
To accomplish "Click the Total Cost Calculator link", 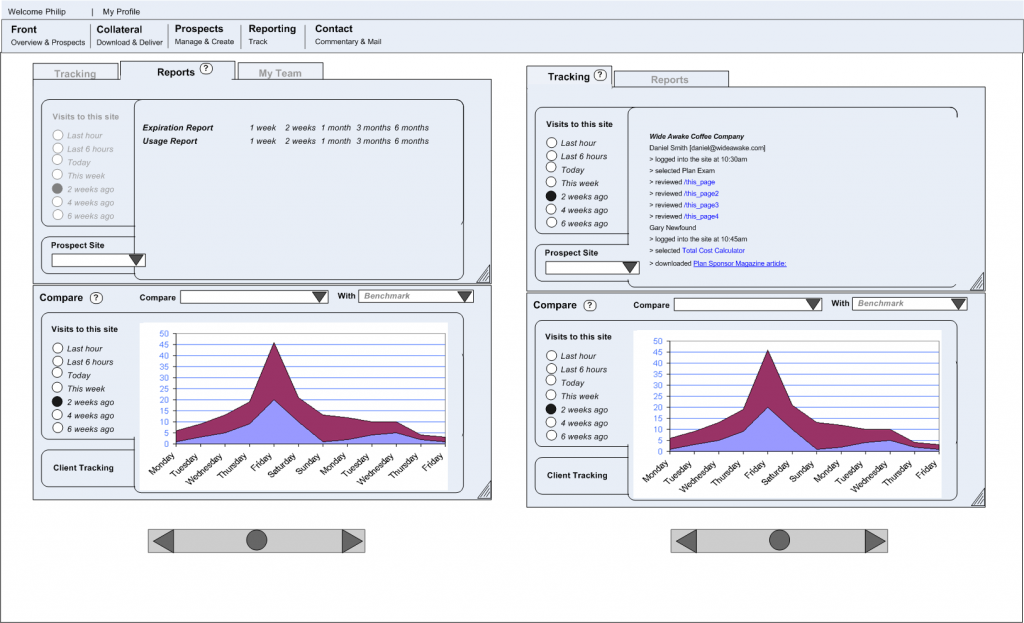I will [x=713, y=250].
